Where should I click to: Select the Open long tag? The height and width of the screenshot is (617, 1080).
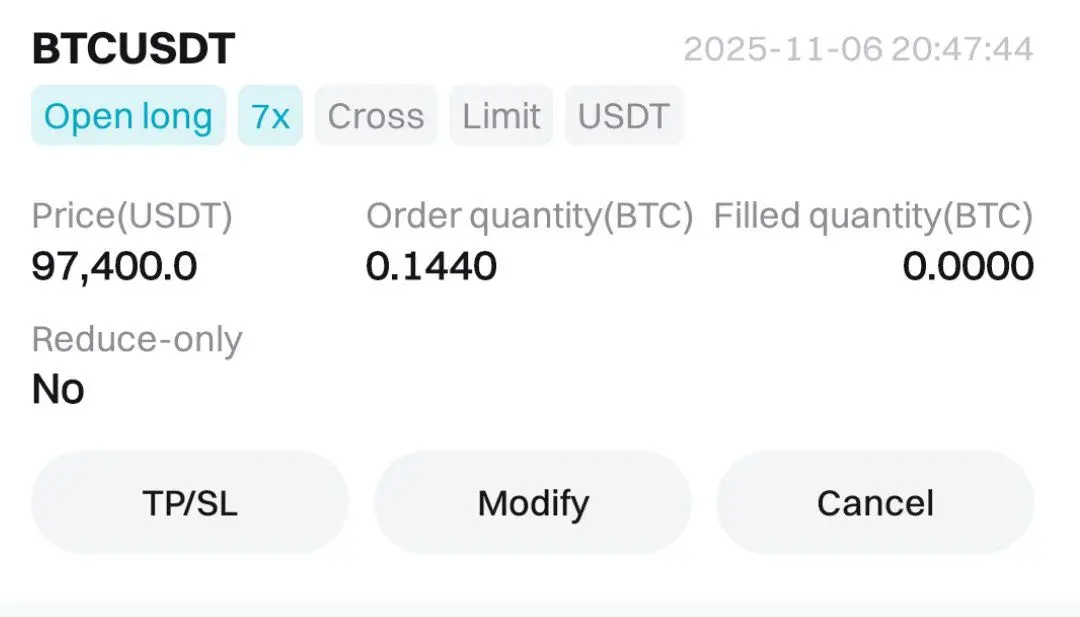[128, 116]
